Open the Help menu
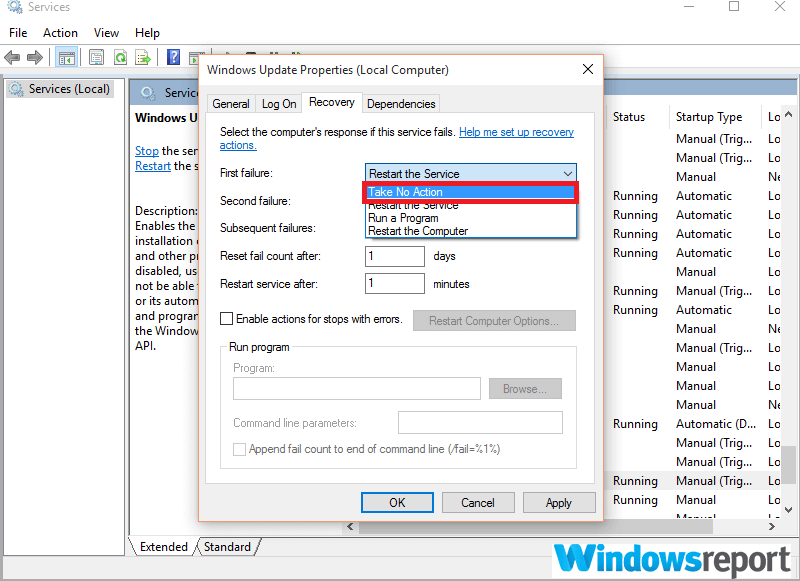 147,33
